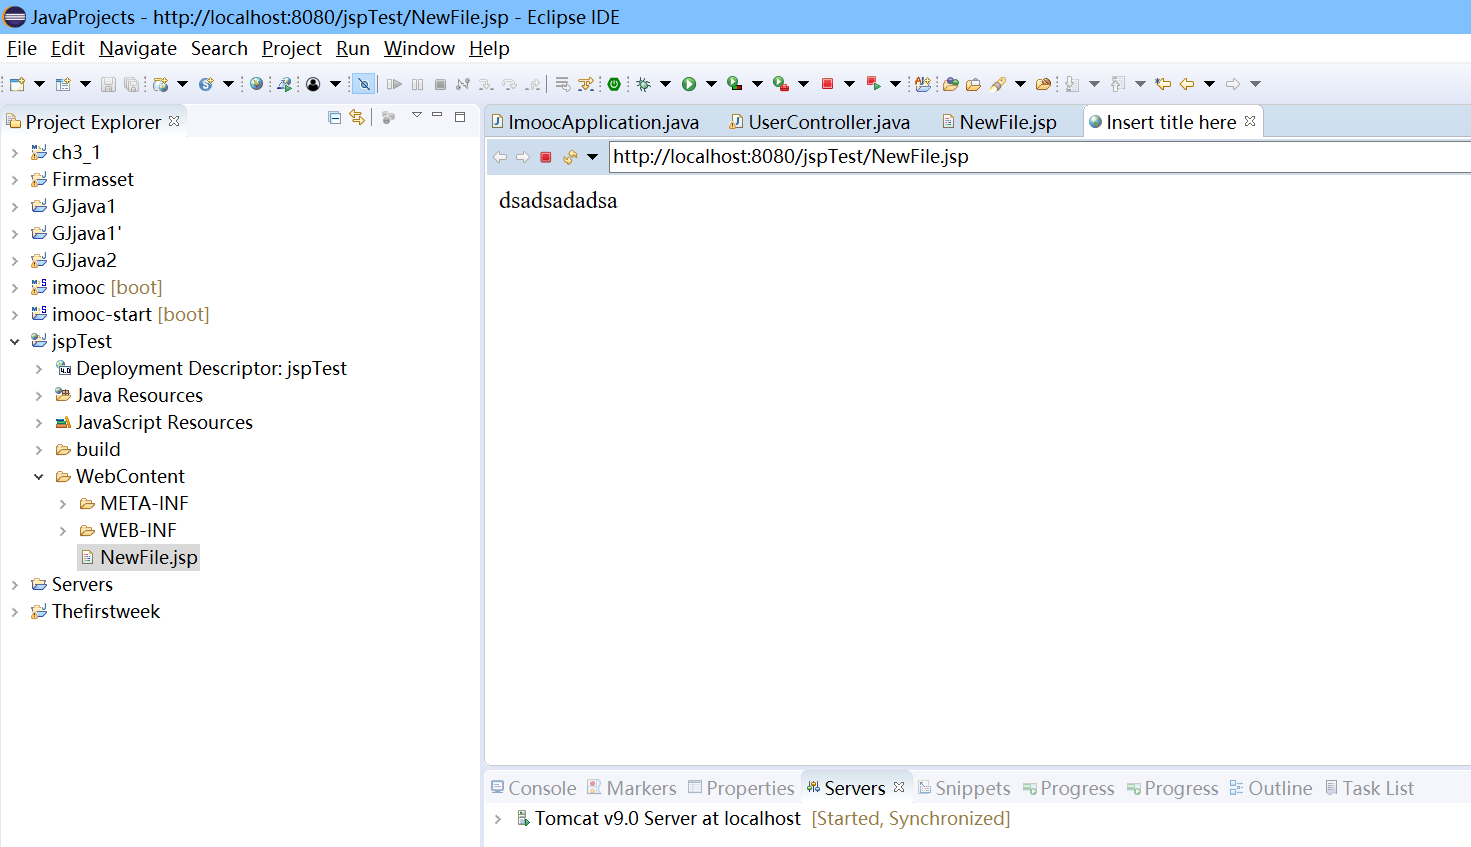Switch to the Properties tab
1471x847 pixels.
coord(741,788)
